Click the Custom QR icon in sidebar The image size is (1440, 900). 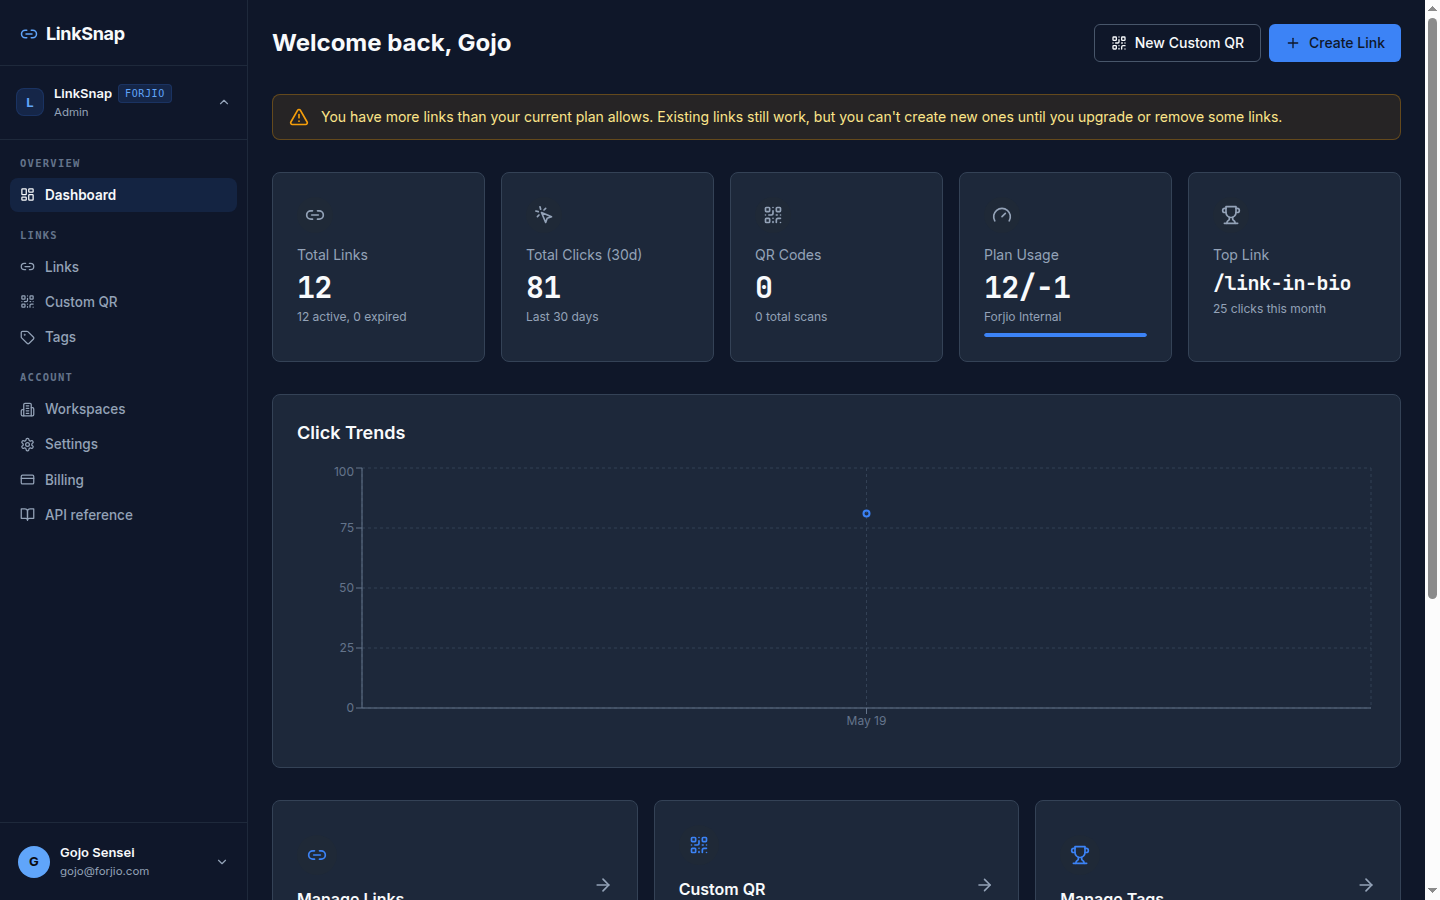(x=27, y=302)
